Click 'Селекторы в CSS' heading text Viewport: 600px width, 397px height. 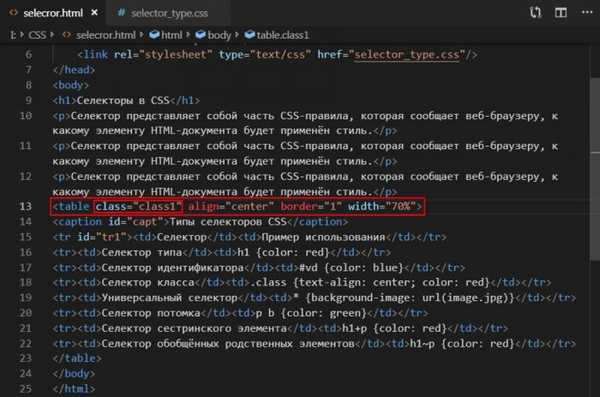pos(122,101)
